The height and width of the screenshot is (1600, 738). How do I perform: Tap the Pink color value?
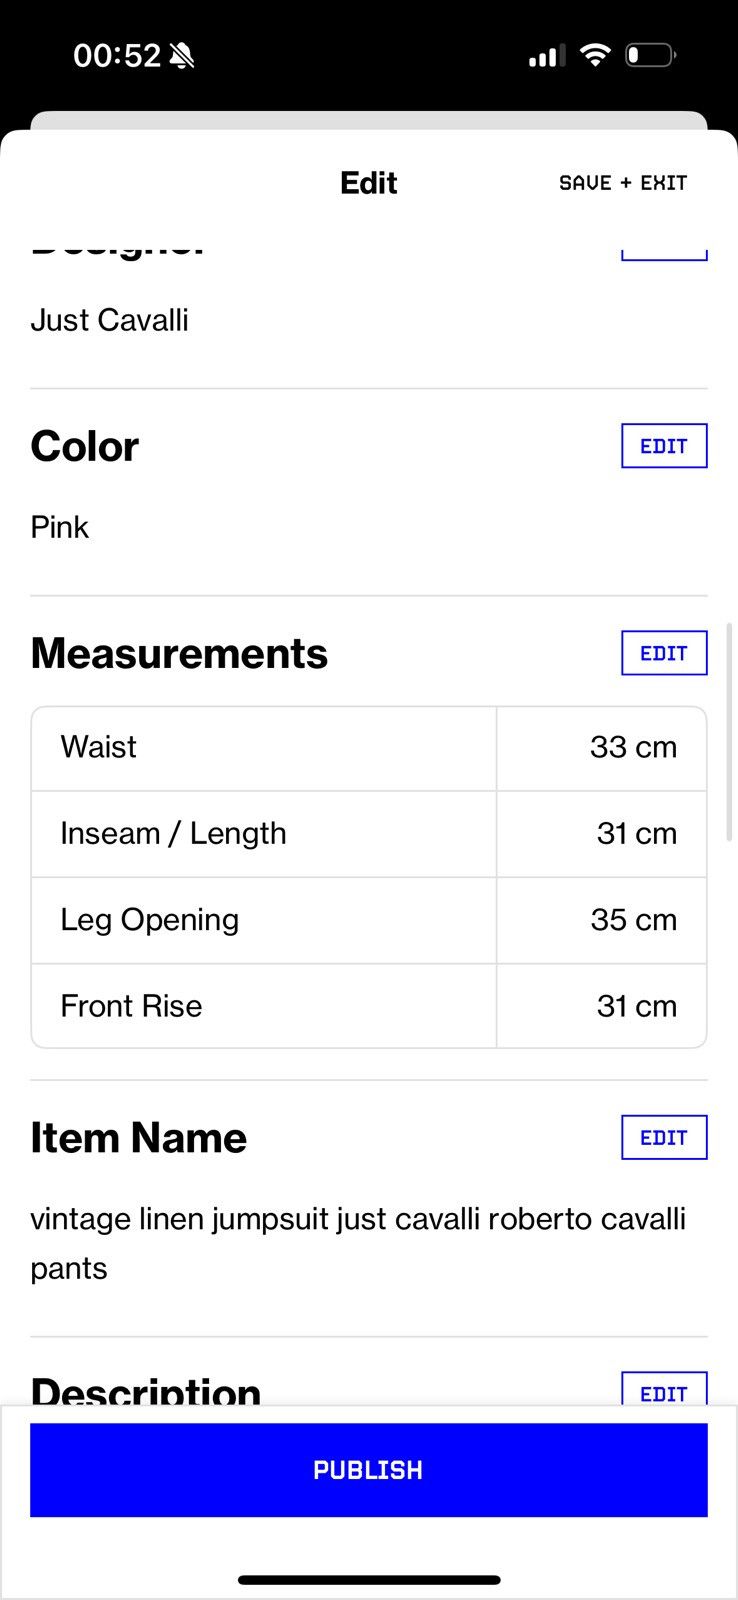click(60, 527)
